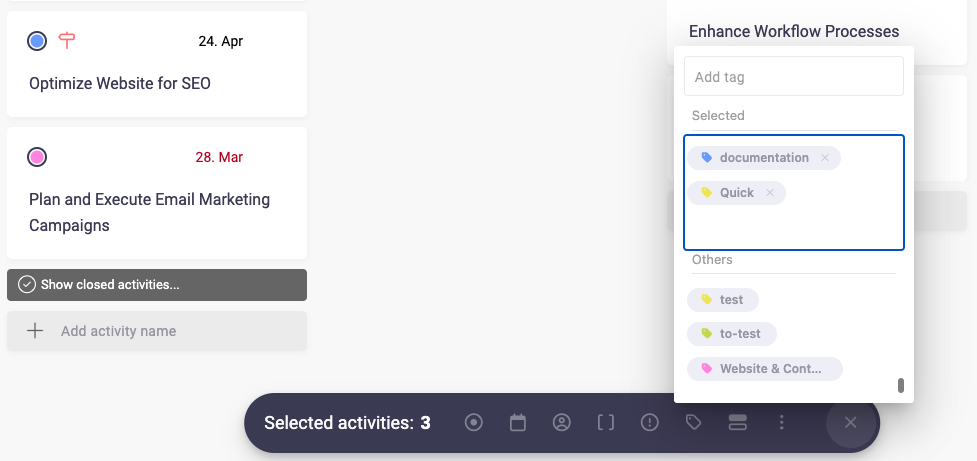Click the red milestone icon on SEO card
Image resolution: width=977 pixels, height=461 pixels.
[x=67, y=41]
